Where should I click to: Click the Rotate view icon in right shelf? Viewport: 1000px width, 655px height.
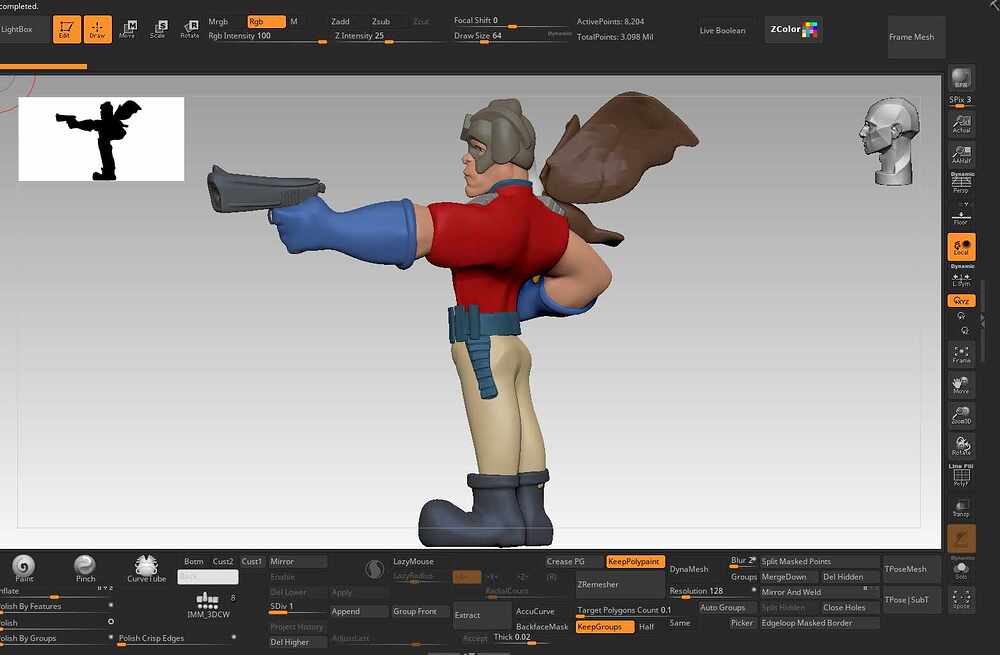point(961,445)
